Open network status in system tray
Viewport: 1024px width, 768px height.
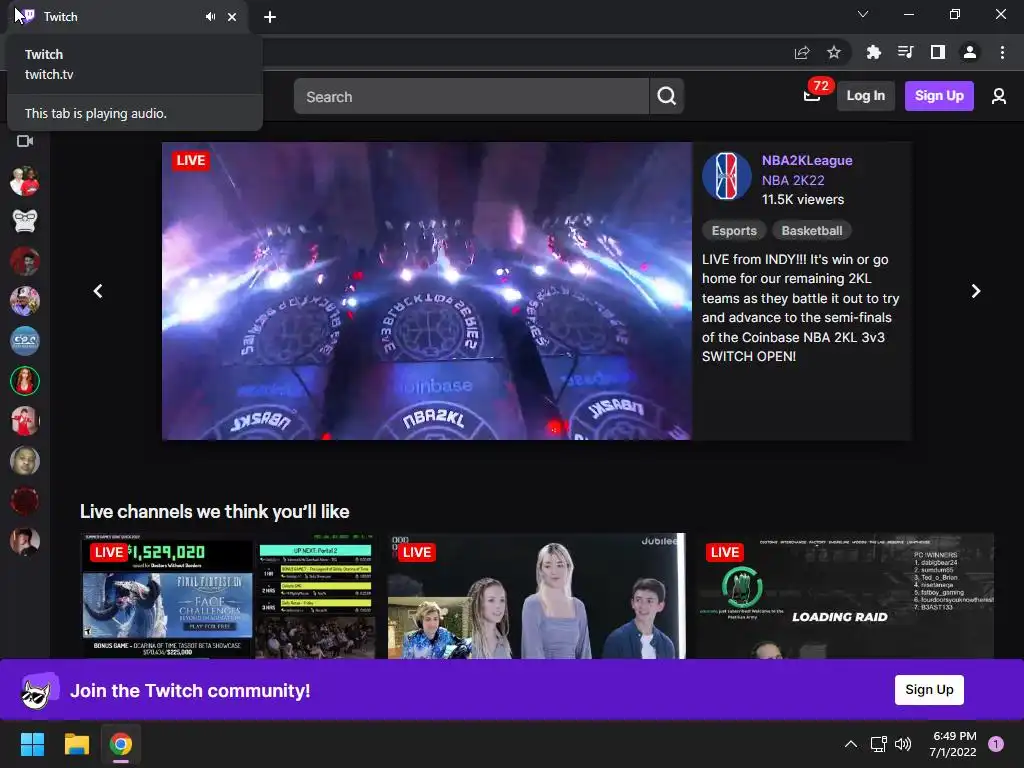pyautogui.click(x=878, y=744)
